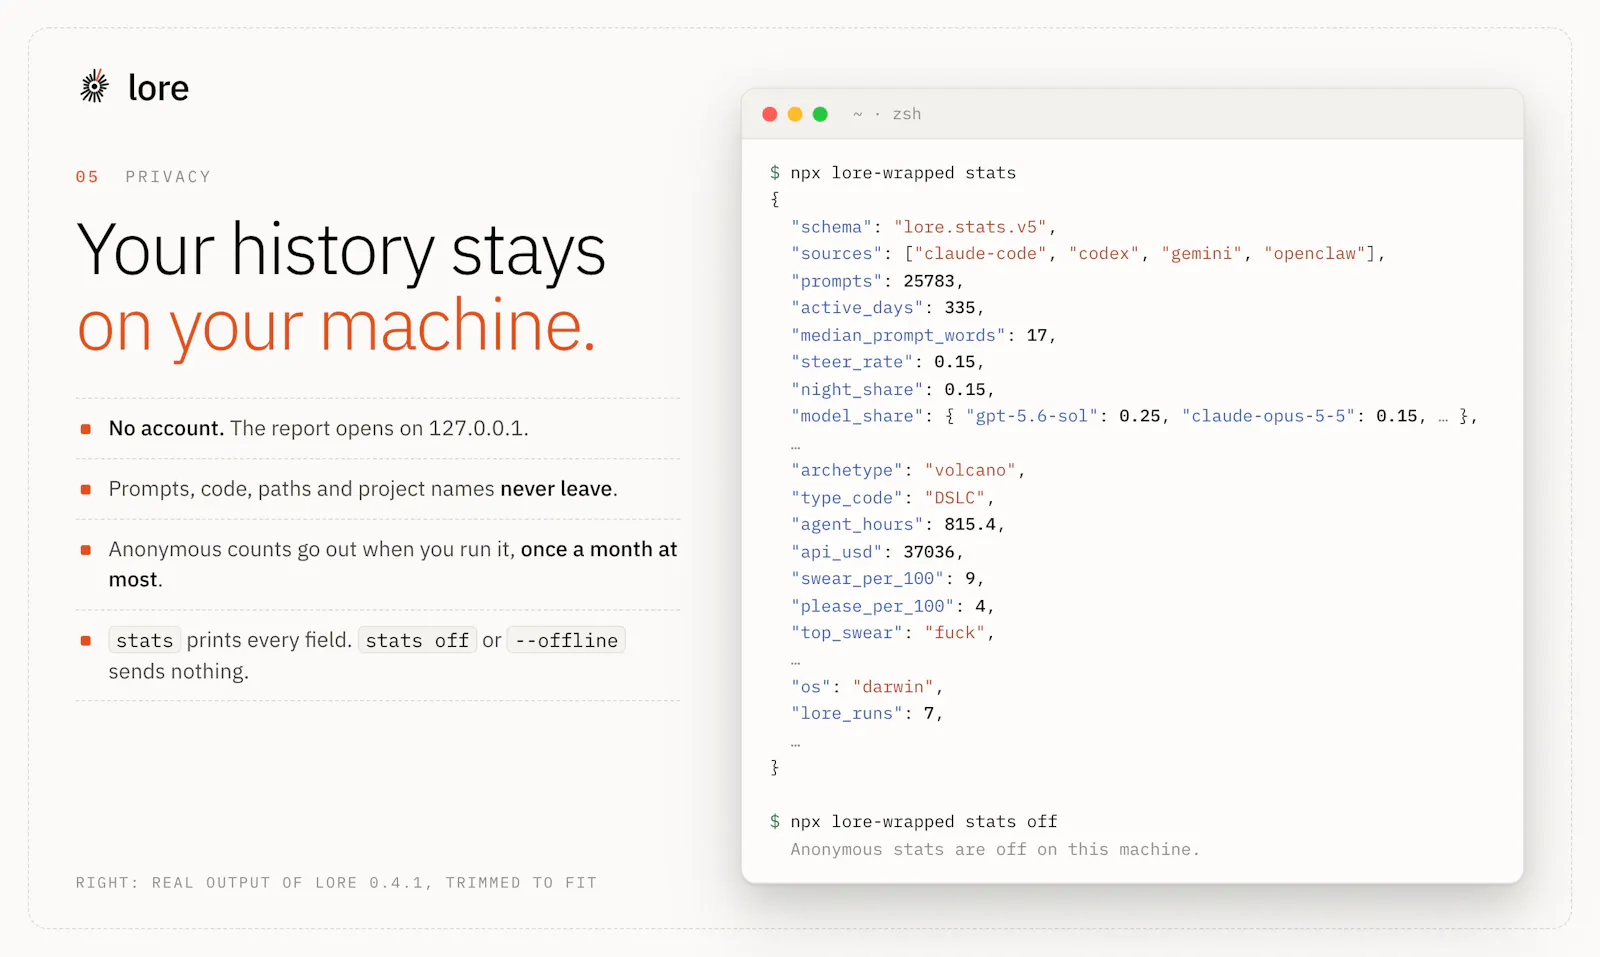This screenshot has width=1600, height=957.
Task: Click the "05" section number
Action: (87, 177)
